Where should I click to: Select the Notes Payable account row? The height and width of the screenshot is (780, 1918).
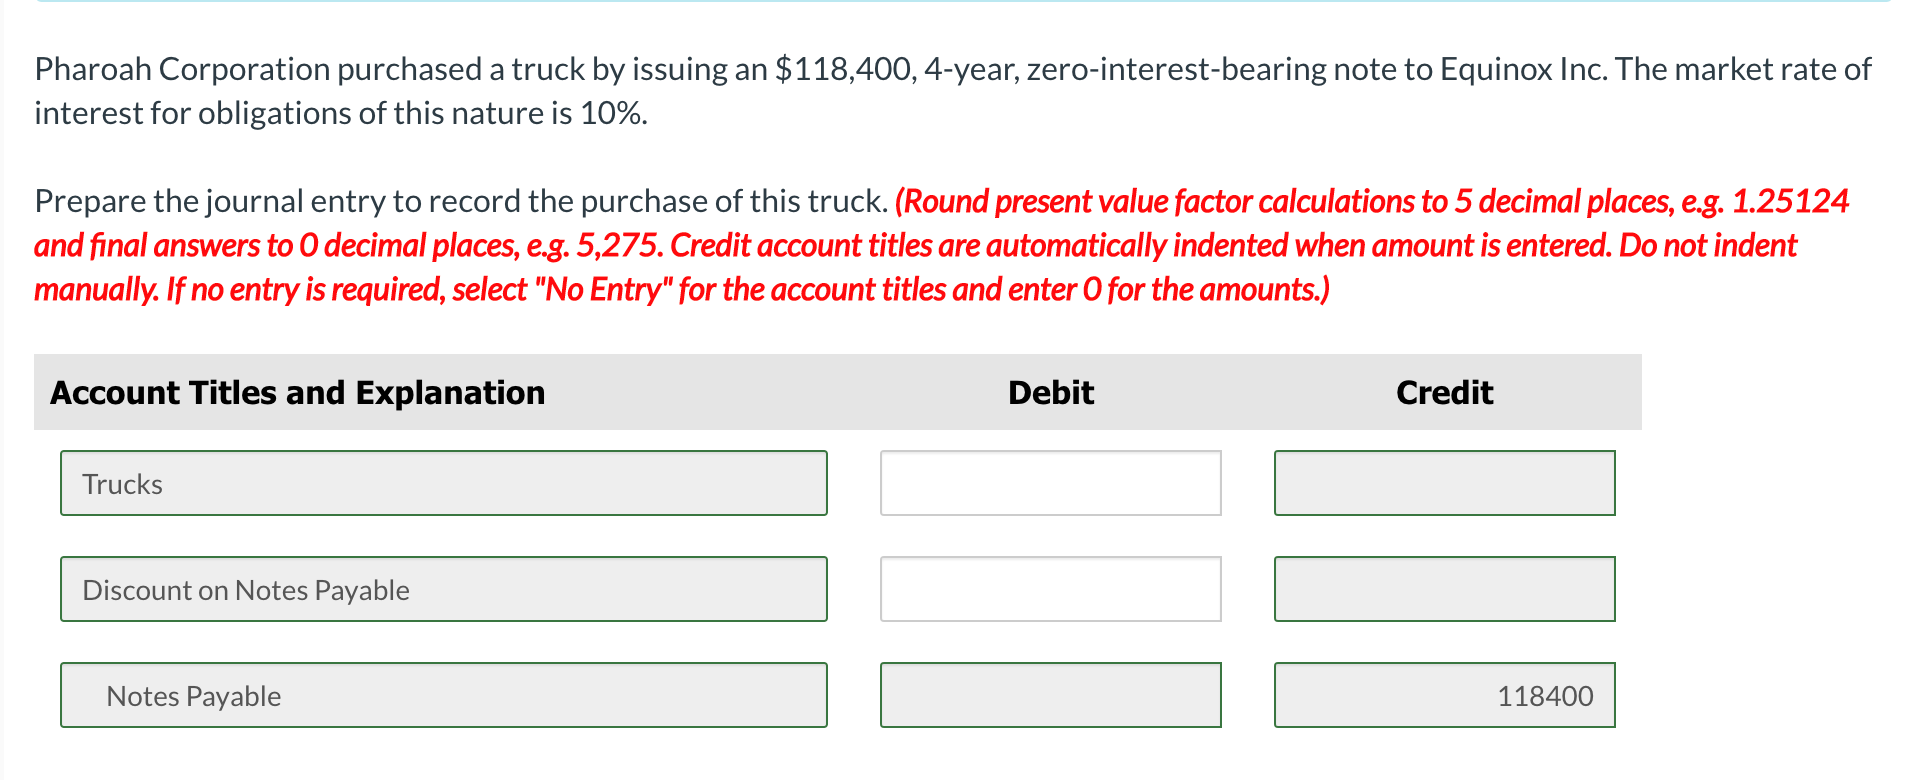(x=193, y=695)
